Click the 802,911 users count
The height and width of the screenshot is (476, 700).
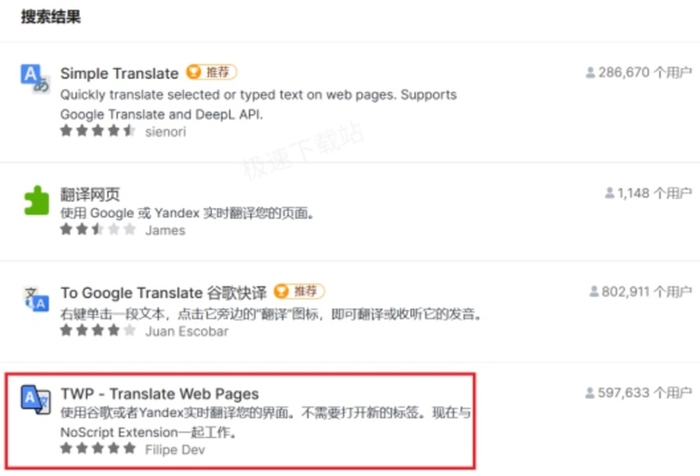tap(646, 292)
